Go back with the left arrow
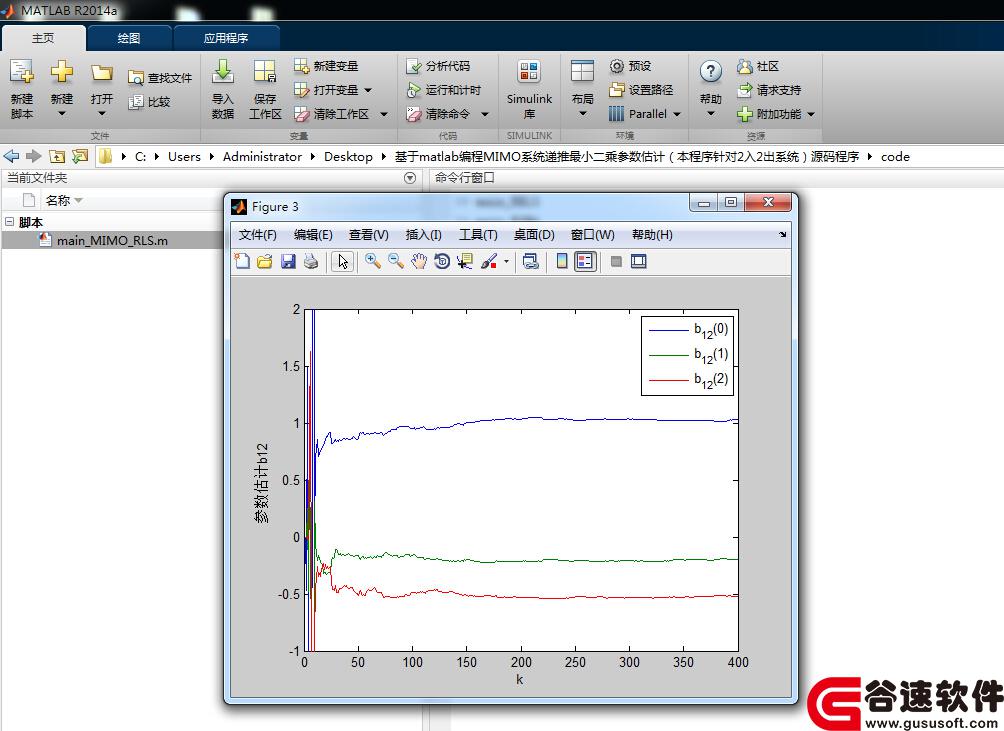This screenshot has height=731, width=1004. (x=12, y=156)
